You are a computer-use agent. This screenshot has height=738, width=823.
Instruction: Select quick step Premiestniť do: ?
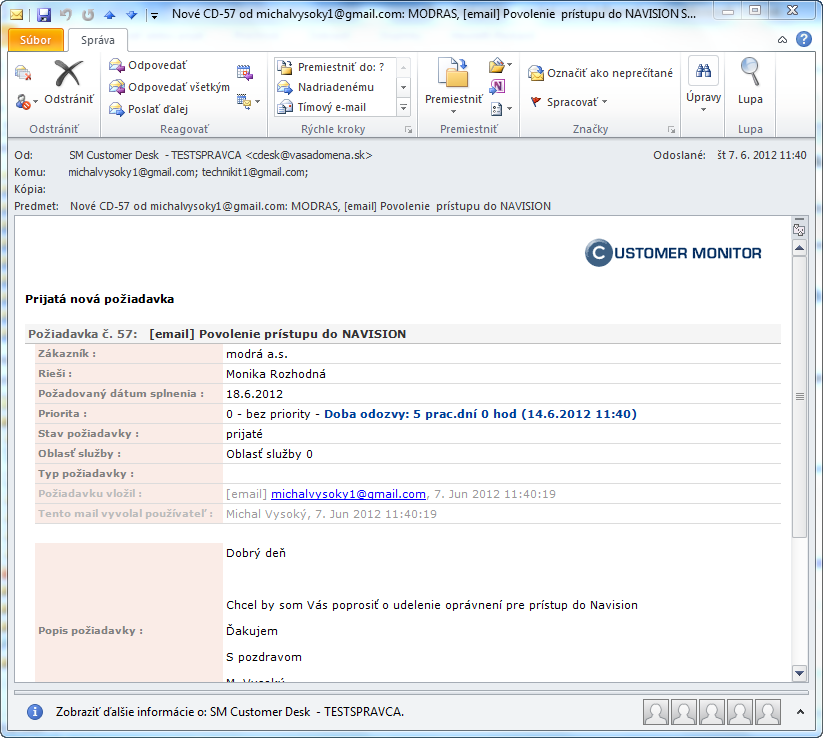(335, 67)
